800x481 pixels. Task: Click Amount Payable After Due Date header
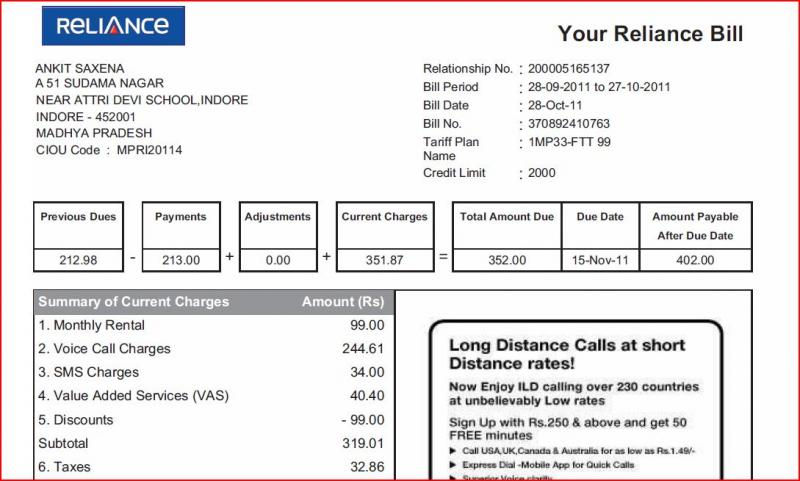click(695, 226)
